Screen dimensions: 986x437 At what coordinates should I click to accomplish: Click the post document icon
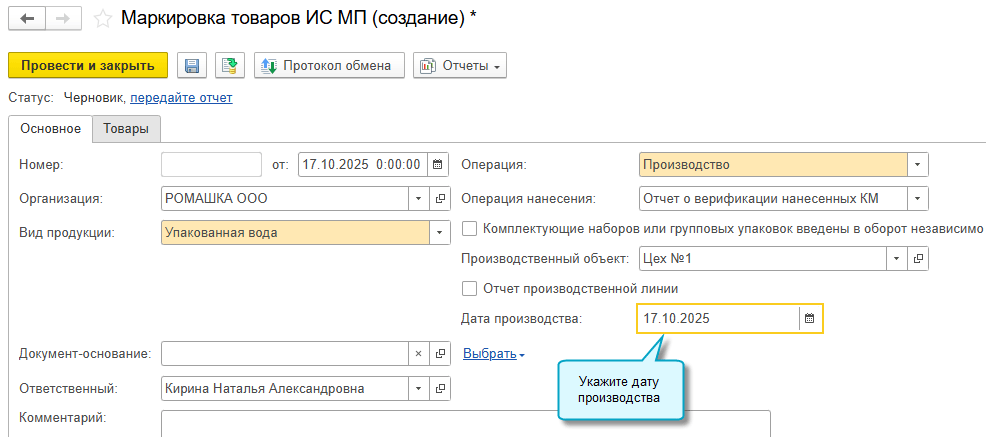231,66
